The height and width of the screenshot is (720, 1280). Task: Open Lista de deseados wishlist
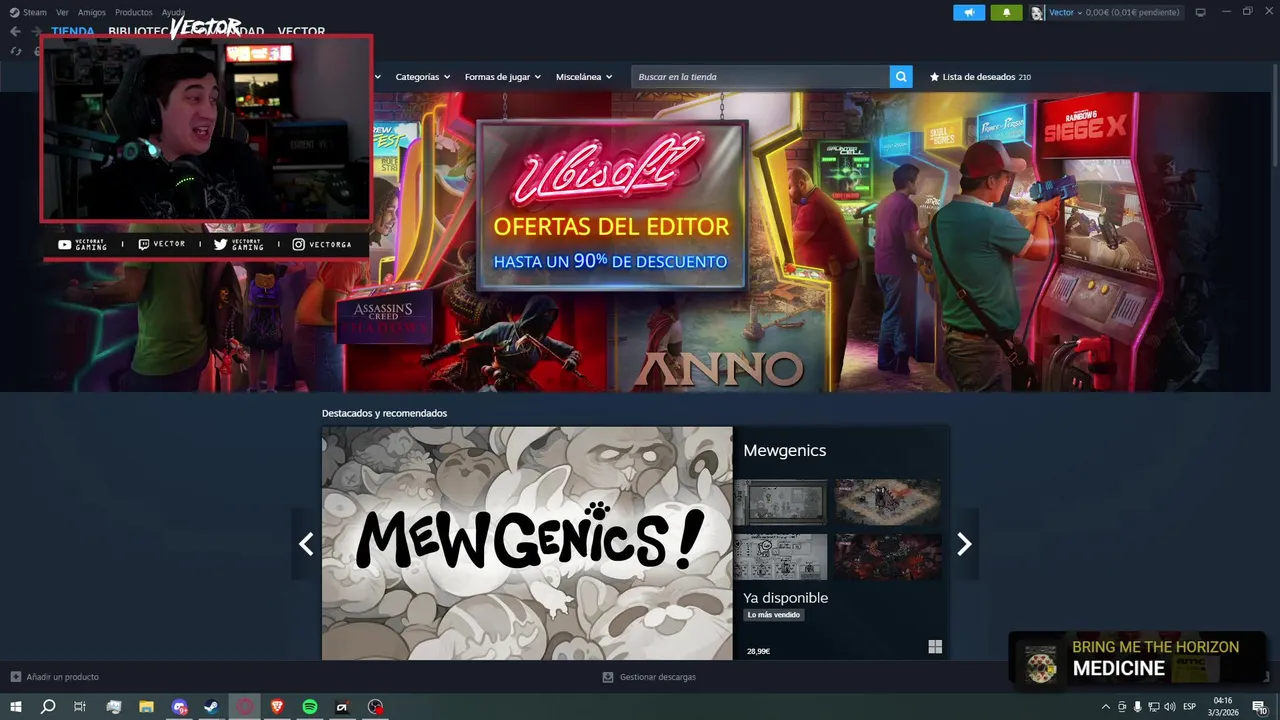pyautogui.click(x=979, y=77)
